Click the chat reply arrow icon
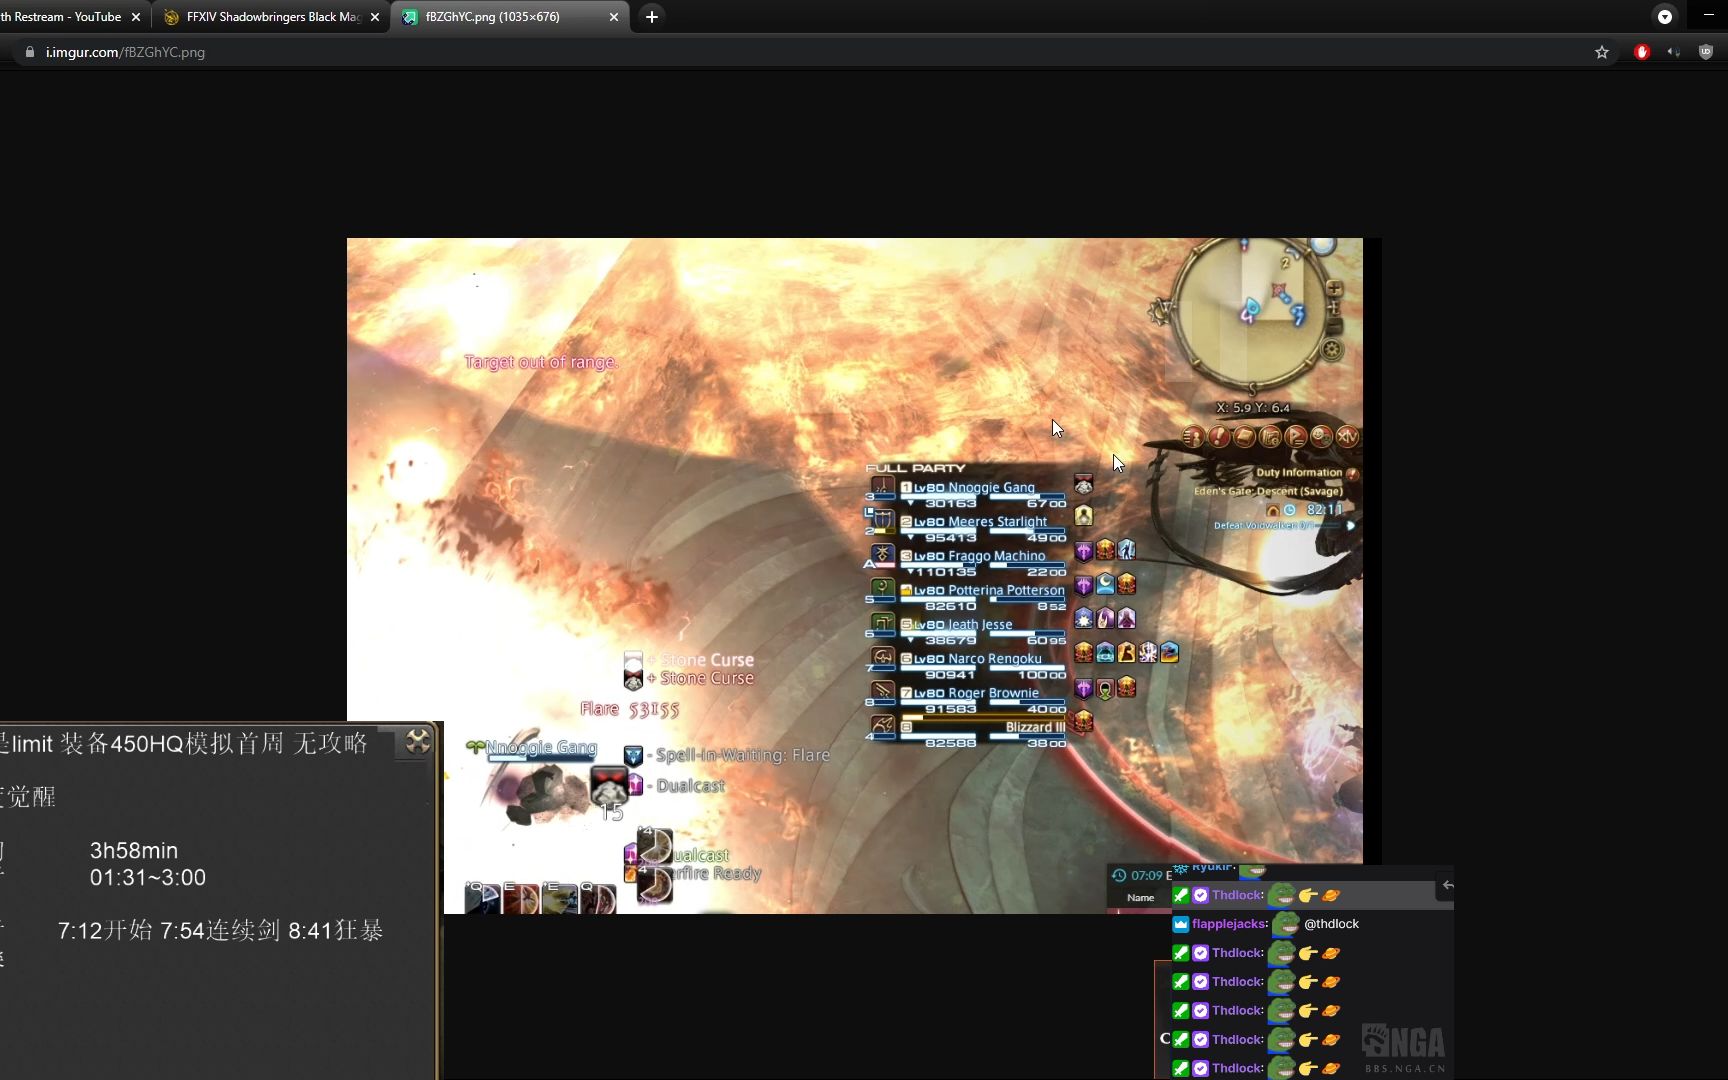This screenshot has width=1728, height=1080. (x=1447, y=885)
